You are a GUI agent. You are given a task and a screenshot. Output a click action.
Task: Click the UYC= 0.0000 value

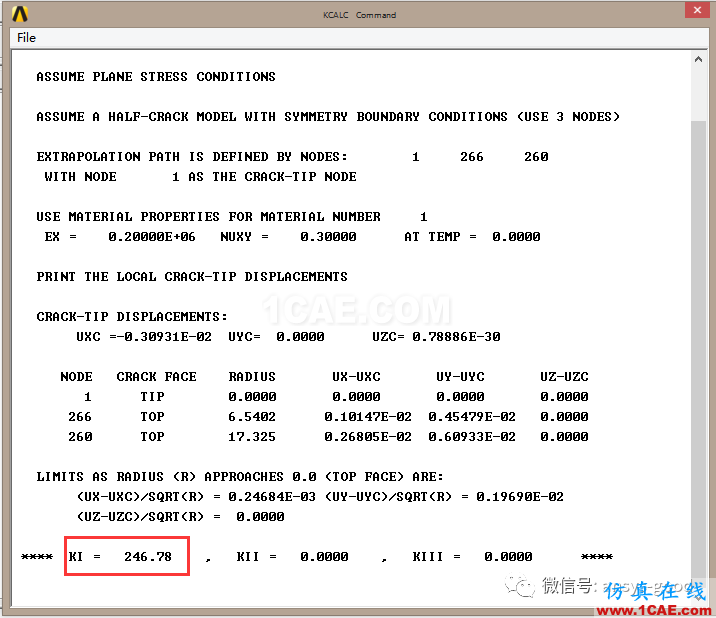pyautogui.click(x=276, y=337)
